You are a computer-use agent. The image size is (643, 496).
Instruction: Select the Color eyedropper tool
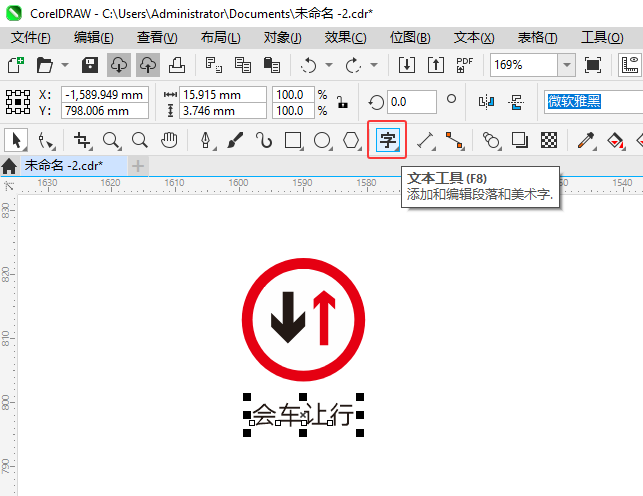click(586, 140)
